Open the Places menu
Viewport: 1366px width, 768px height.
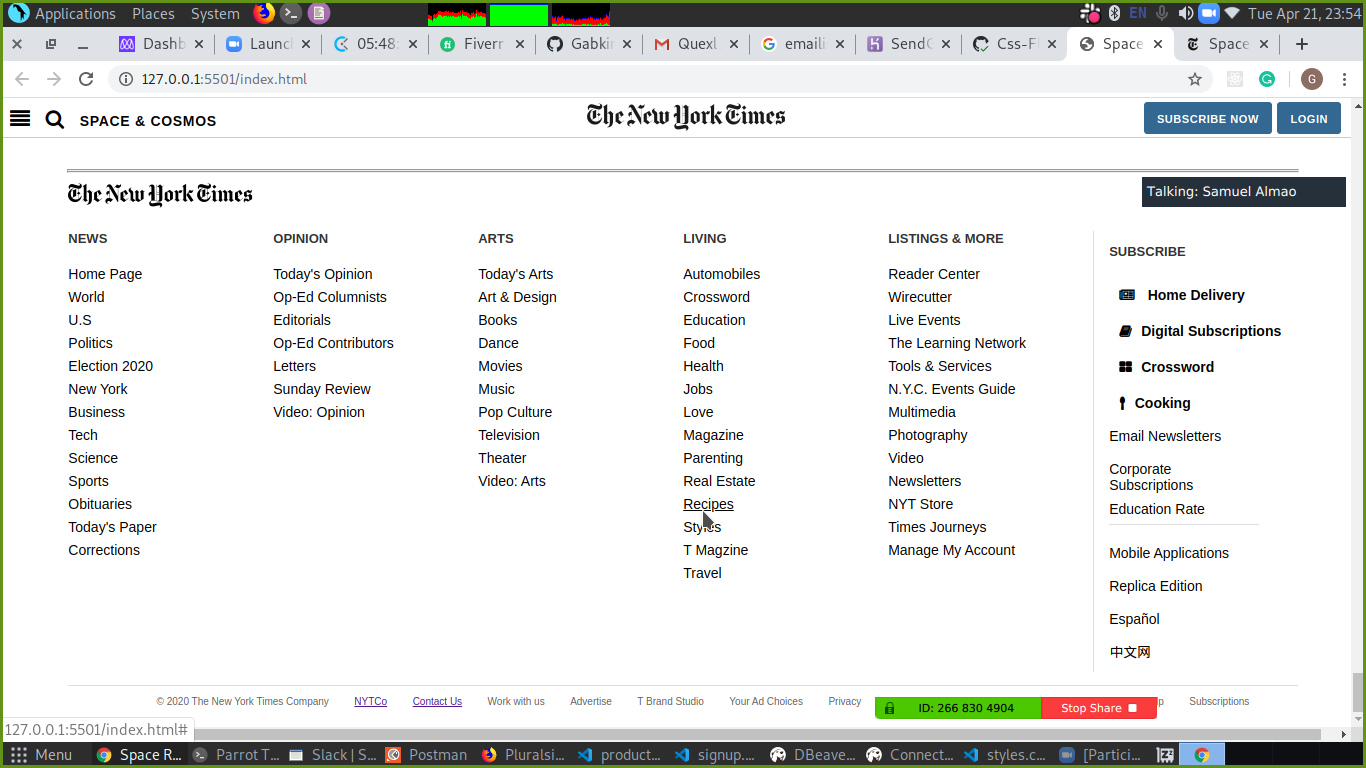coord(153,13)
